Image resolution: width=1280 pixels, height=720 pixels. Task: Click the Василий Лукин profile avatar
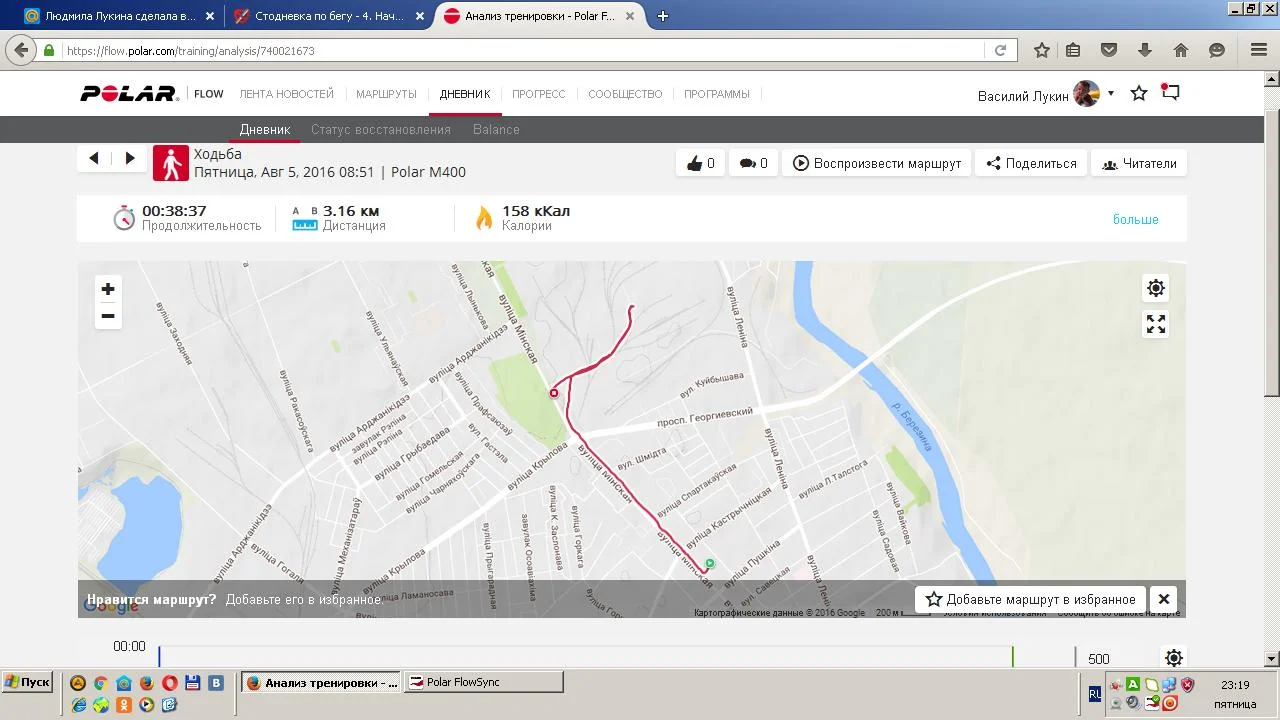point(1086,94)
